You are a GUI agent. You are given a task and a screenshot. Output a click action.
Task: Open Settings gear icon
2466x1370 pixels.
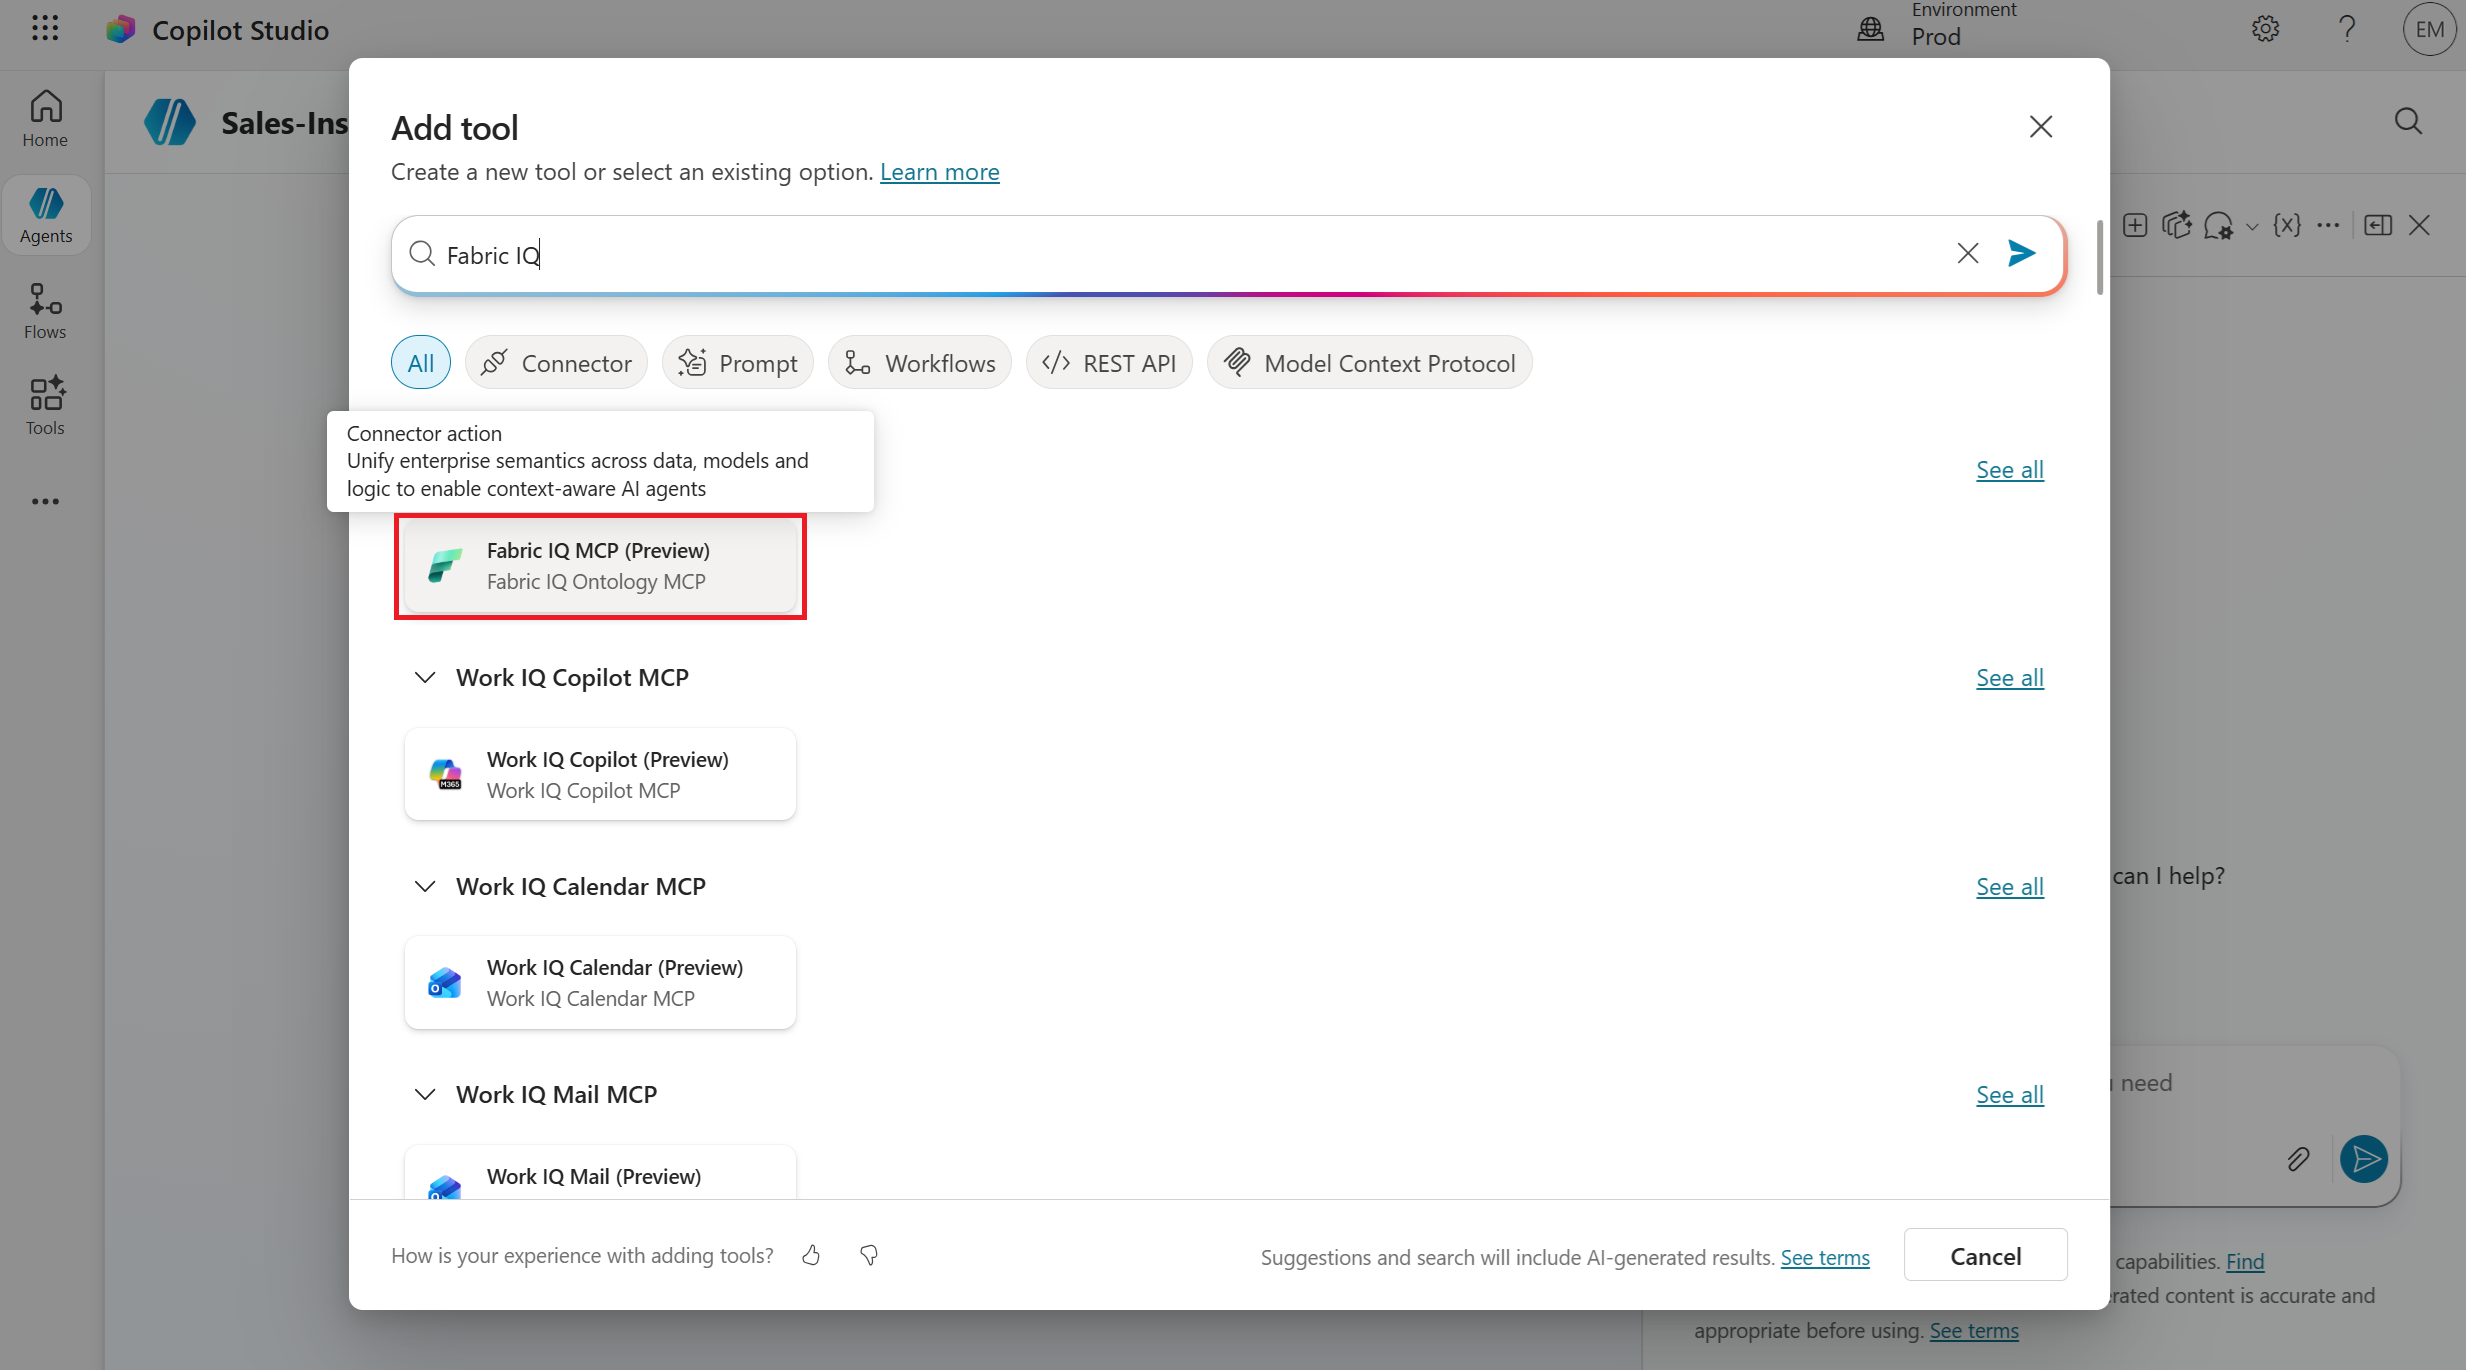[x=2266, y=29]
